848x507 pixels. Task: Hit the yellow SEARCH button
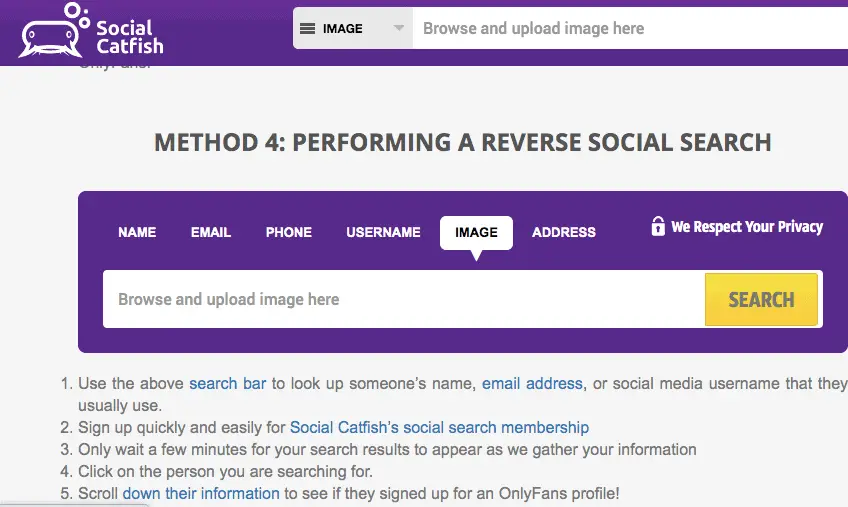click(x=761, y=299)
